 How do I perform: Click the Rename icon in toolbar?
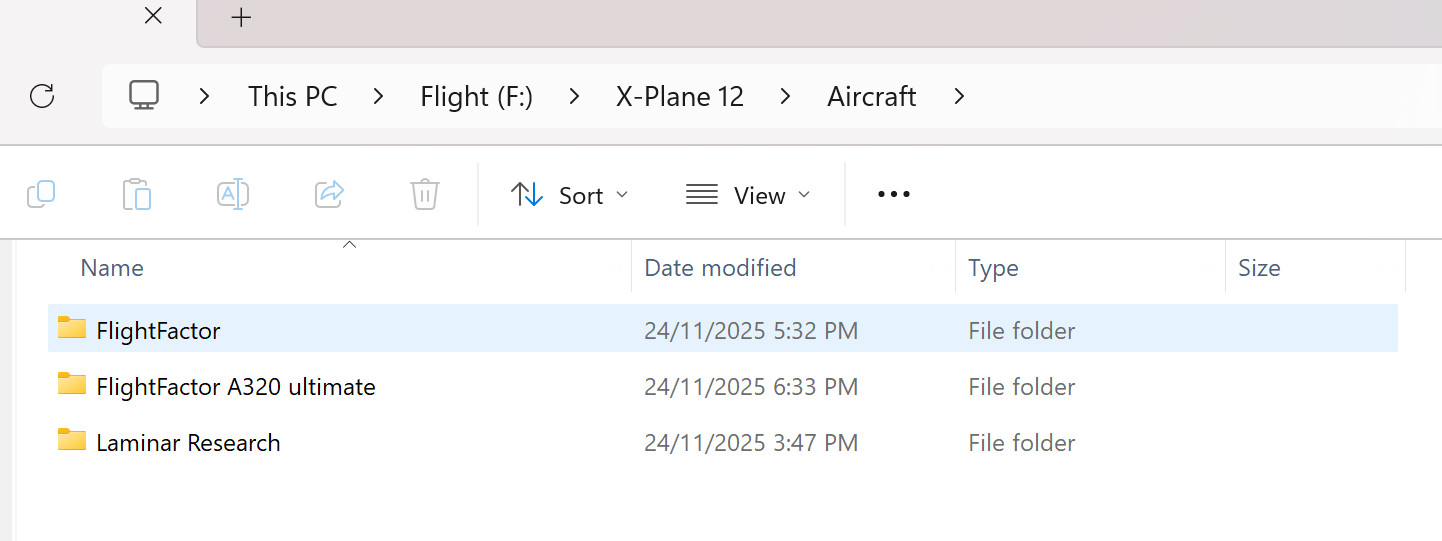[x=233, y=194]
